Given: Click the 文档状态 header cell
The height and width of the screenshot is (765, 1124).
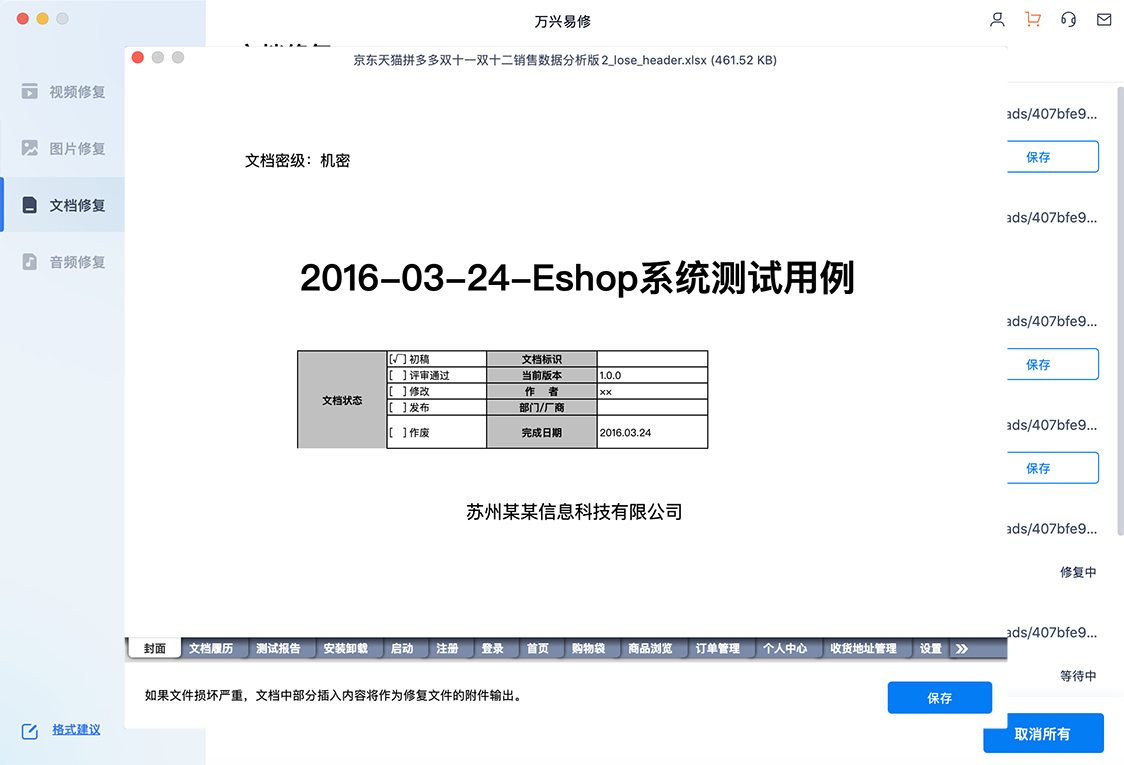Looking at the screenshot, I should (342, 400).
